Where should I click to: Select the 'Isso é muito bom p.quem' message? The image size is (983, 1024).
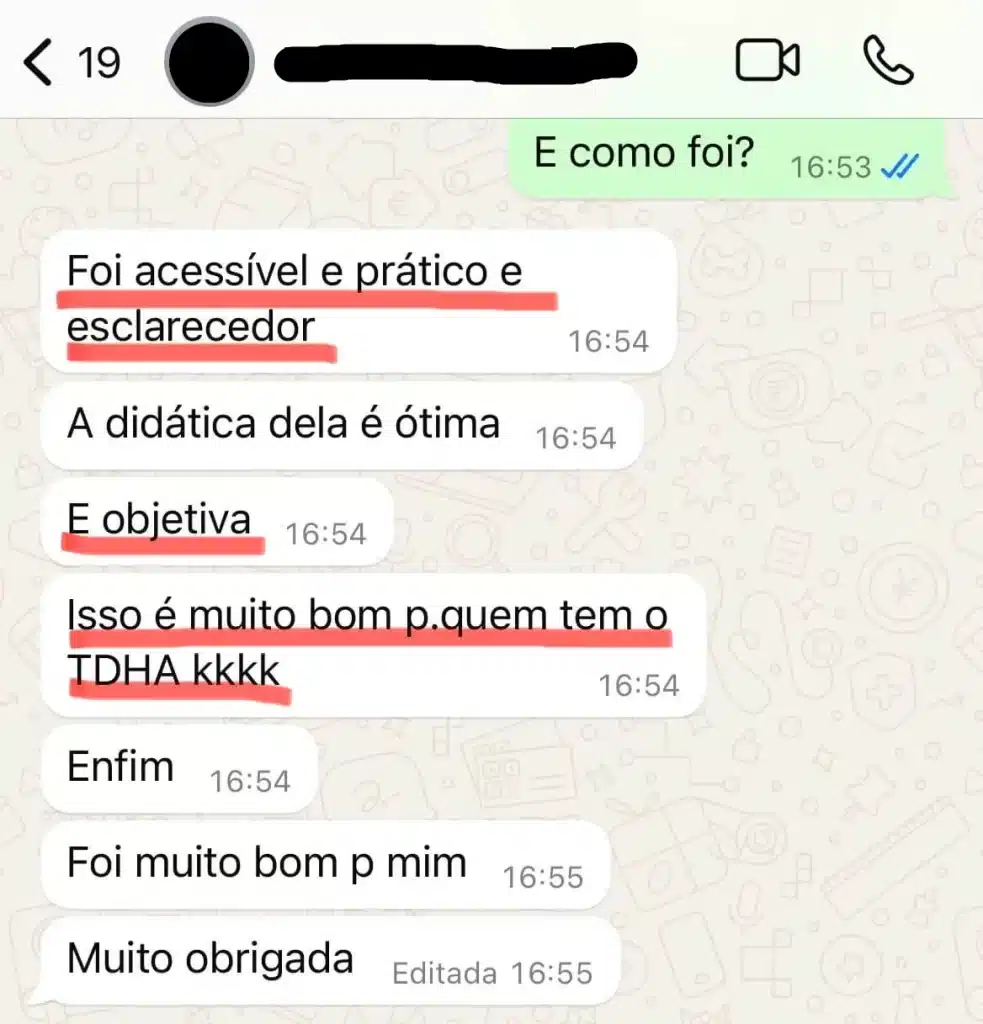[374, 645]
